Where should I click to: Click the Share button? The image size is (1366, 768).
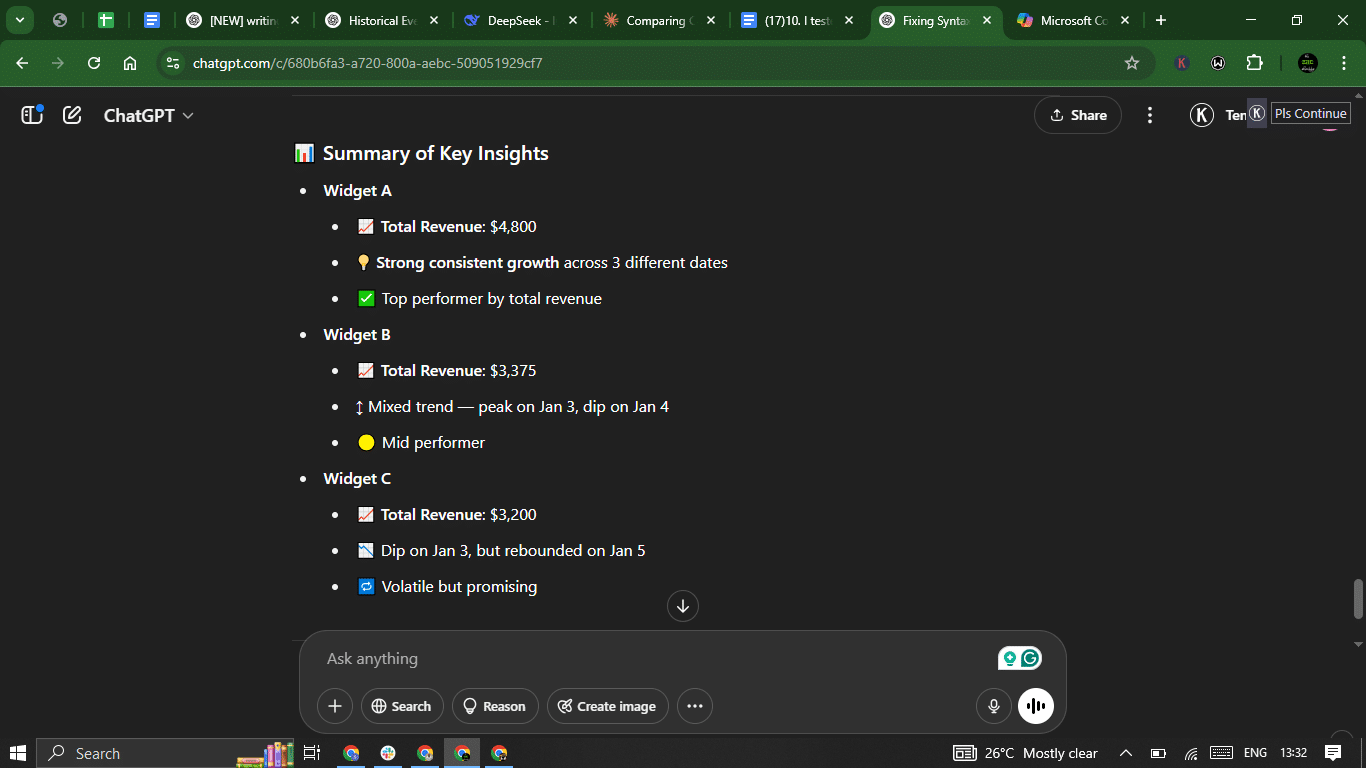1078,115
